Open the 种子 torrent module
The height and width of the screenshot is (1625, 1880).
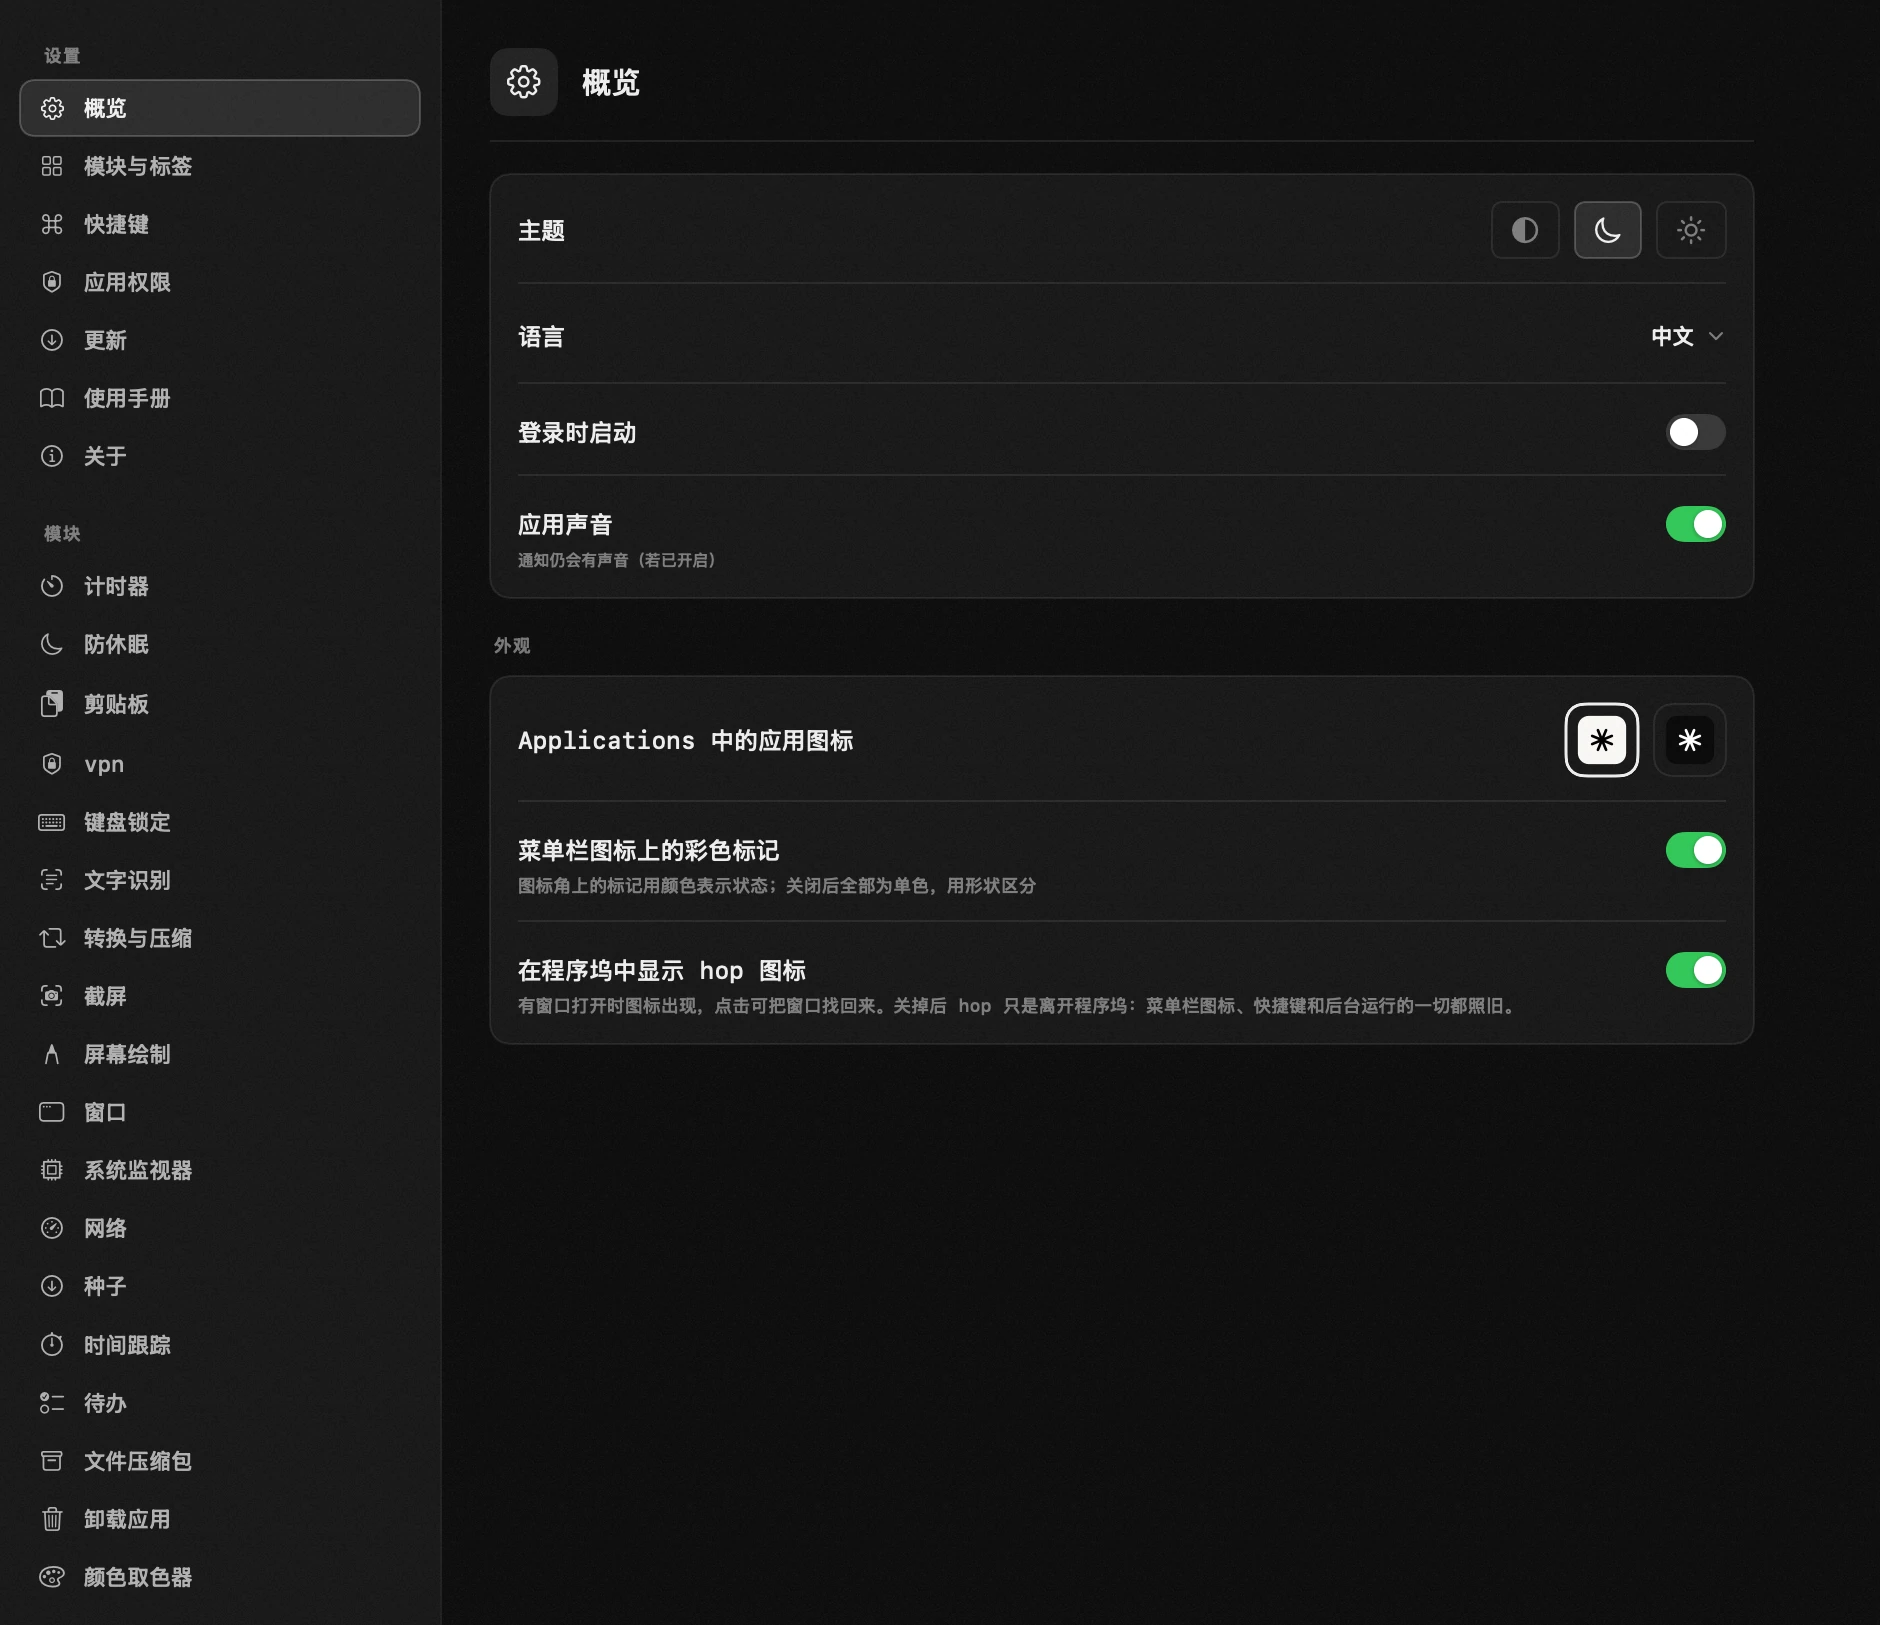220,1286
